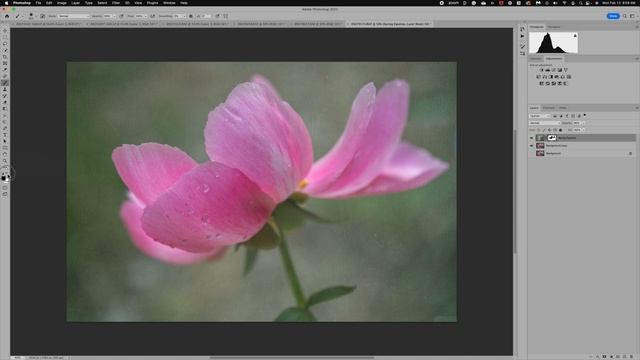Click the blue Share button
Image resolution: width=640 pixels, height=360 pixels.
[613, 16]
